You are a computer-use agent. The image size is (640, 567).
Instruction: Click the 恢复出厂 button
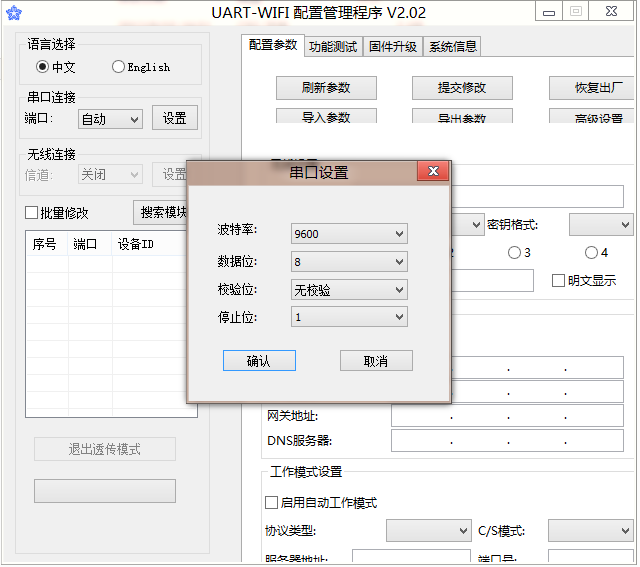(592, 88)
